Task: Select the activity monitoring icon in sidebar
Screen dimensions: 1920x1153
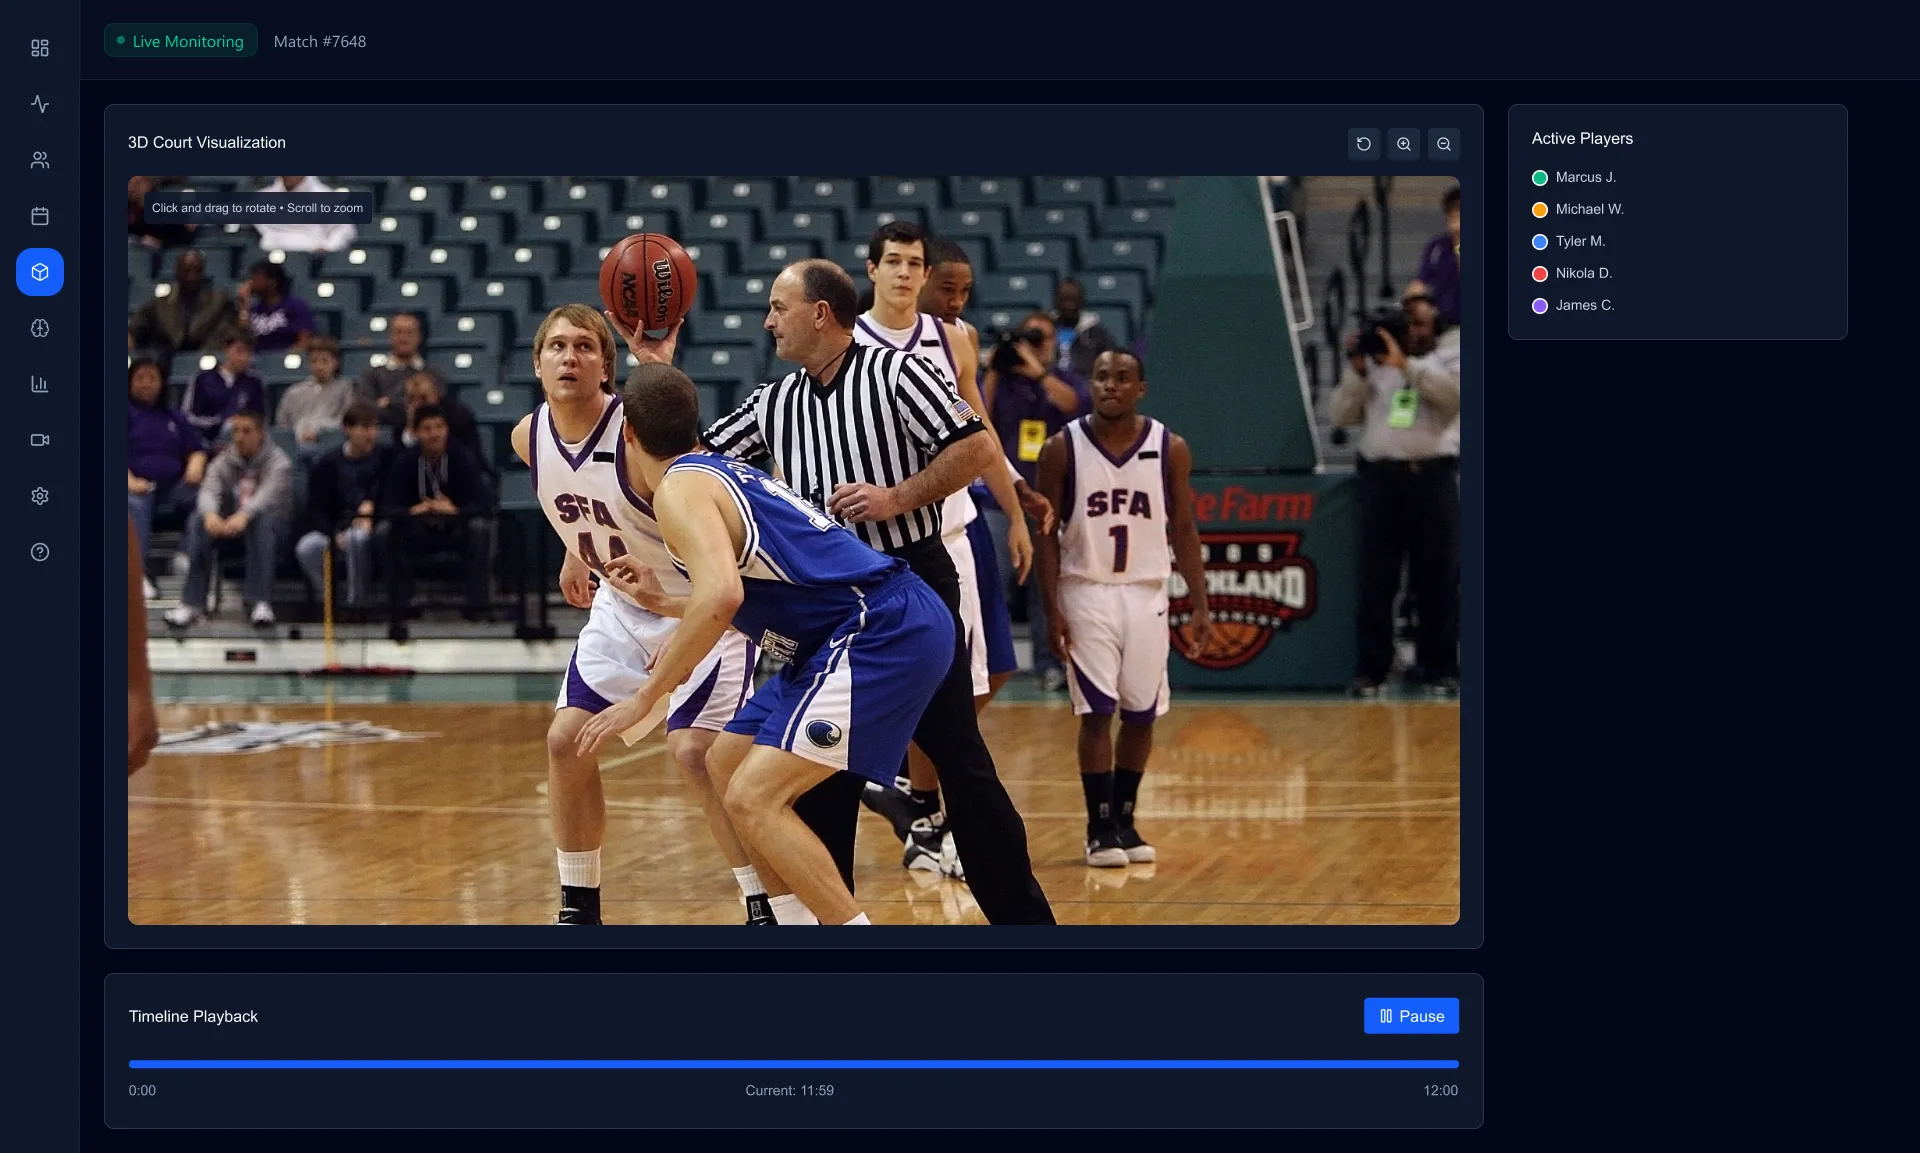Action: 40,104
